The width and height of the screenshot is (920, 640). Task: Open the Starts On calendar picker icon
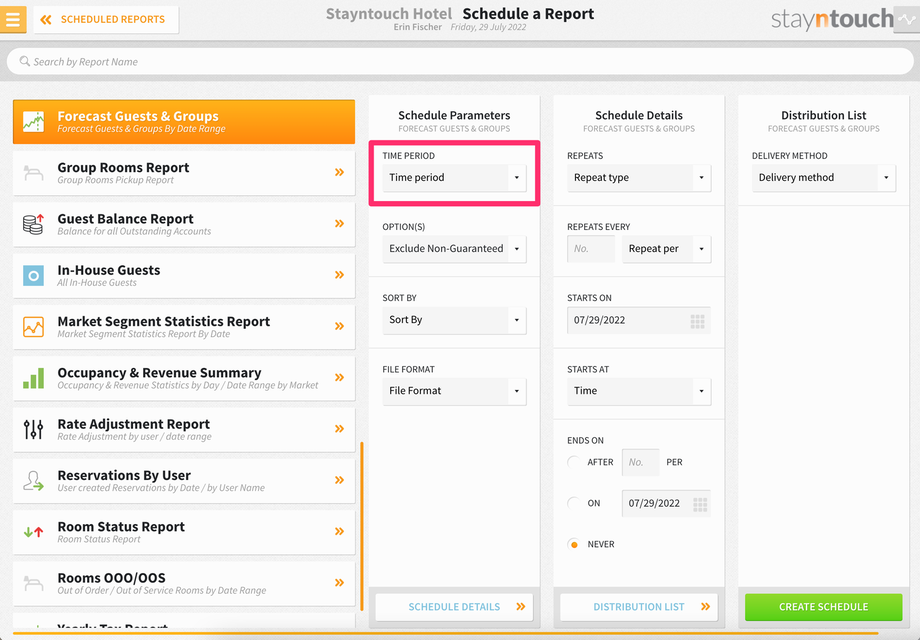click(697, 321)
